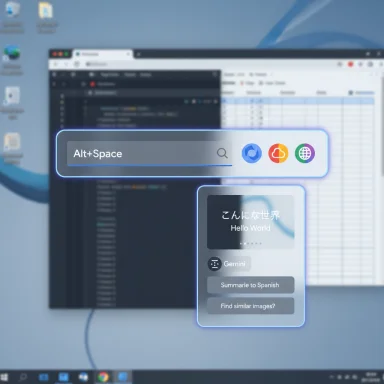Image resolution: width=384 pixels, height=384 pixels.
Task: Click the Find similar images button
Action: 250,306
